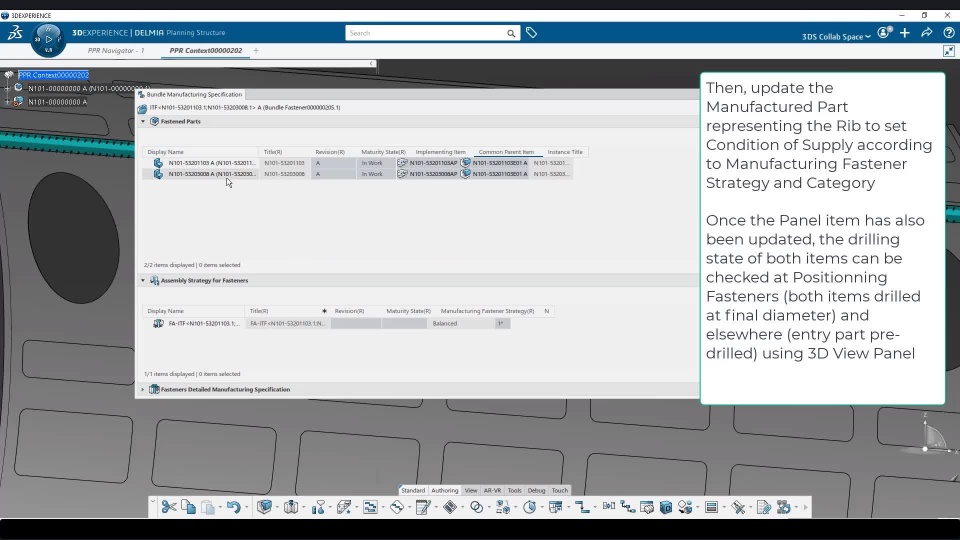Click the 'Balanced' strategy cell
Image resolution: width=960 pixels, height=540 pixels.
click(461, 323)
